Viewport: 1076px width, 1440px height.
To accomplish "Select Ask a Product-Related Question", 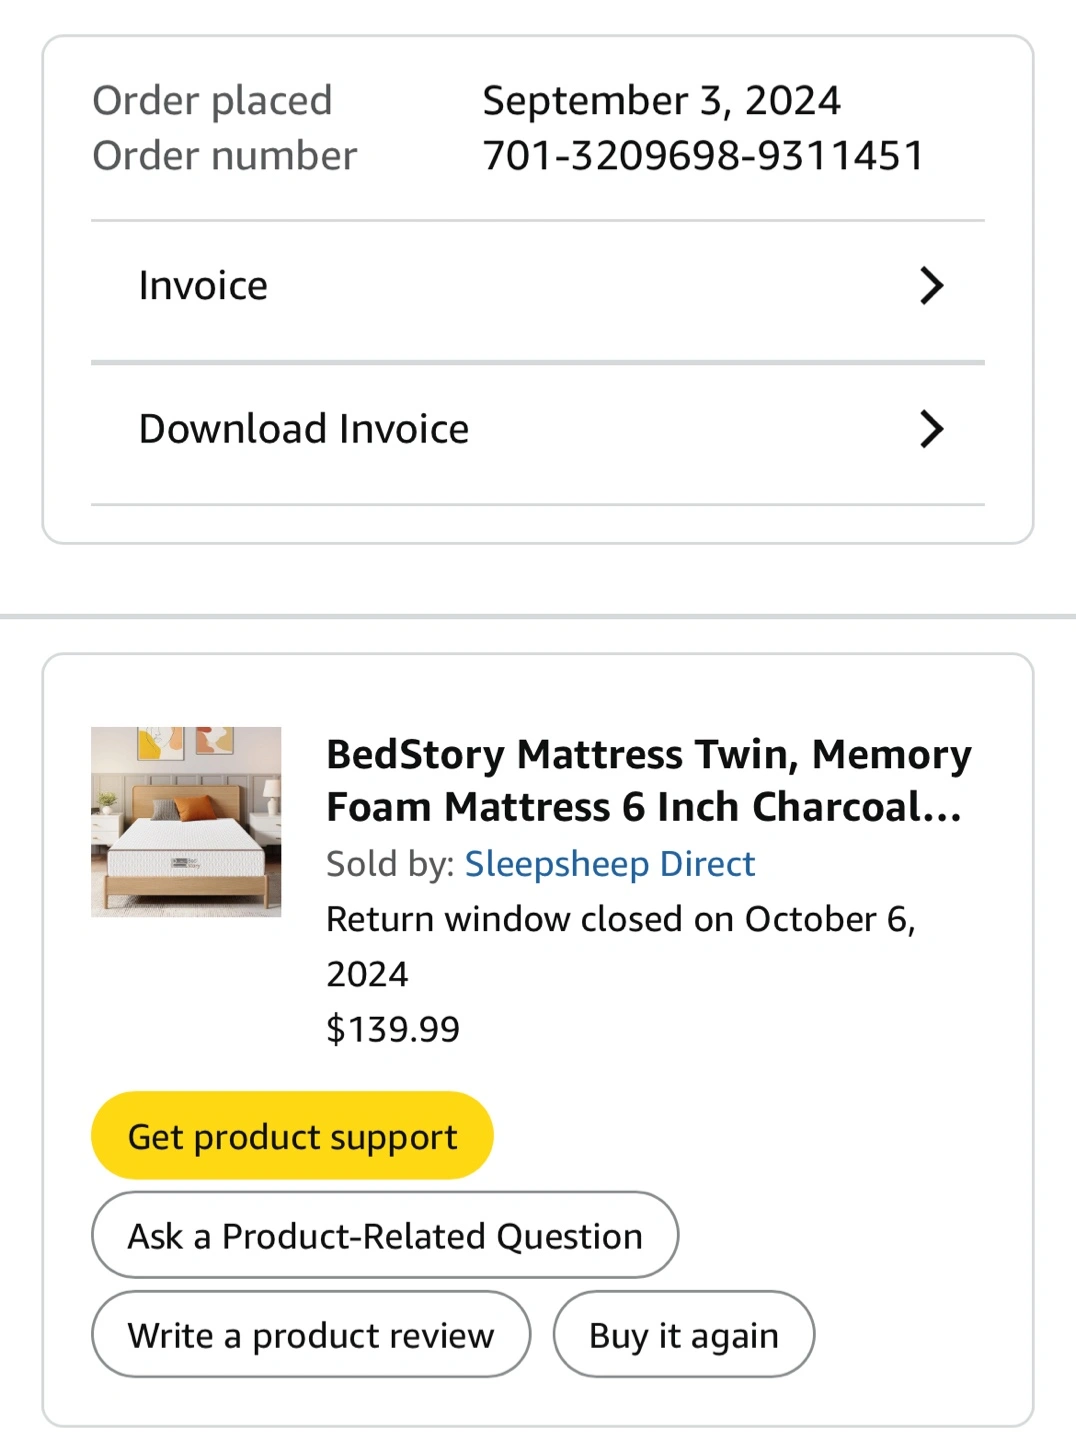I will (x=385, y=1236).
